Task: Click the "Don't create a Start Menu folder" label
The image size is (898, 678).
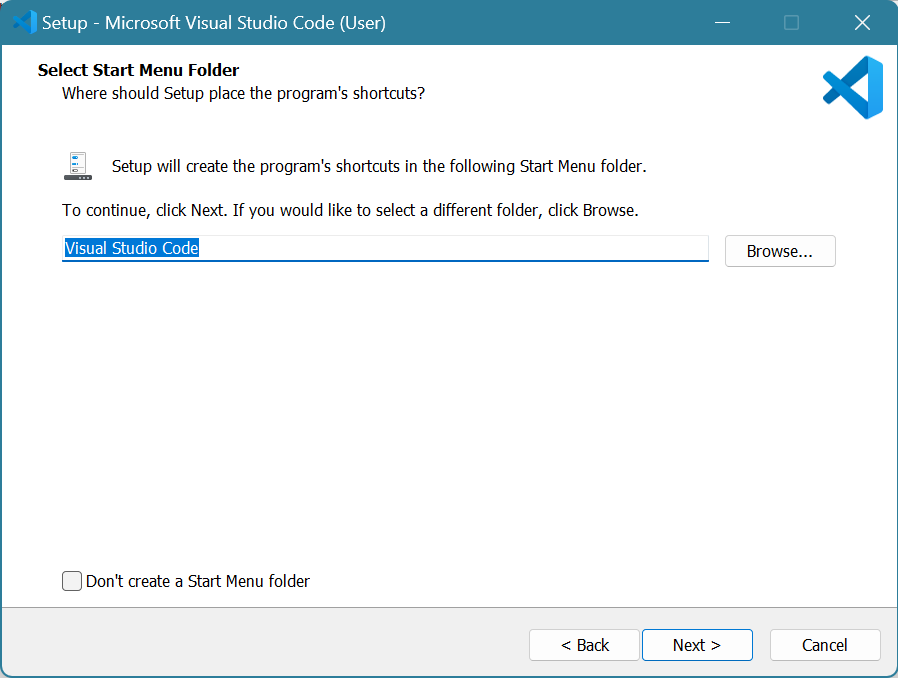Action: (198, 581)
